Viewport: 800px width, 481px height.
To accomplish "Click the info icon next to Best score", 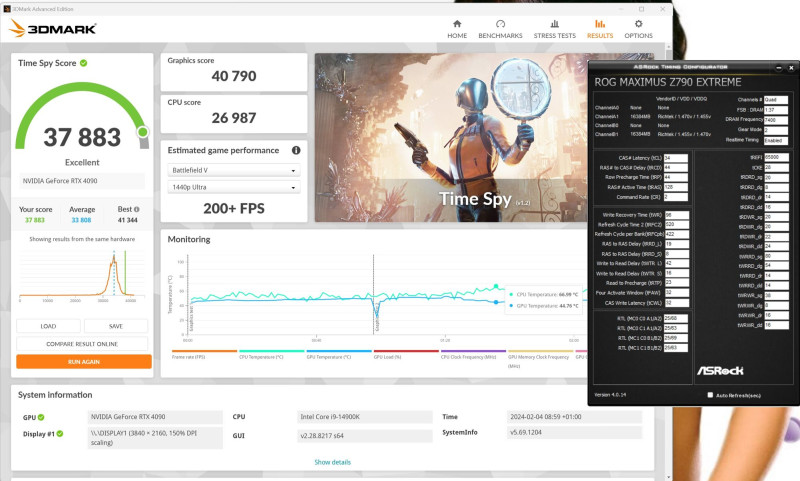I will (137, 209).
